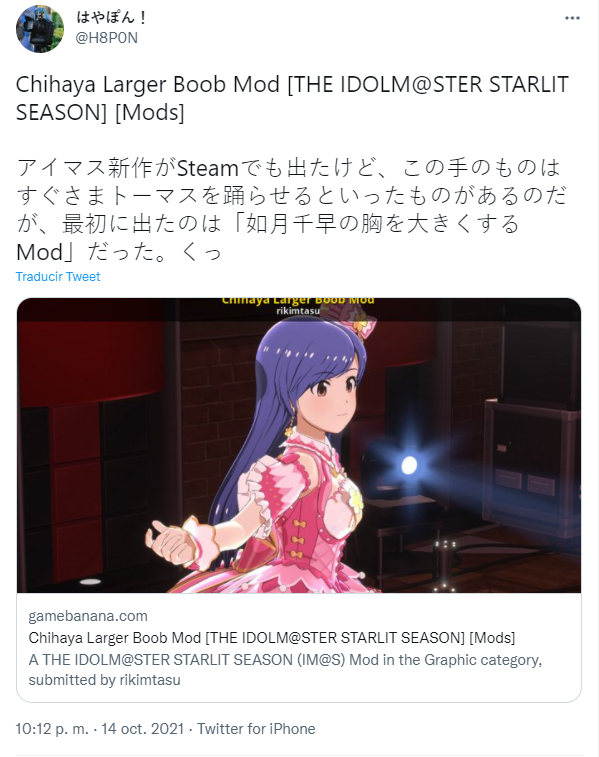
Task: Click the tweet's English headline text
Action: [293, 98]
